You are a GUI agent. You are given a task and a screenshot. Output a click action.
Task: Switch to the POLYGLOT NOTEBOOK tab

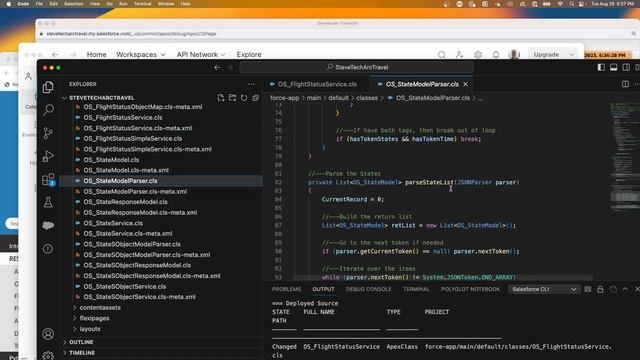point(470,289)
